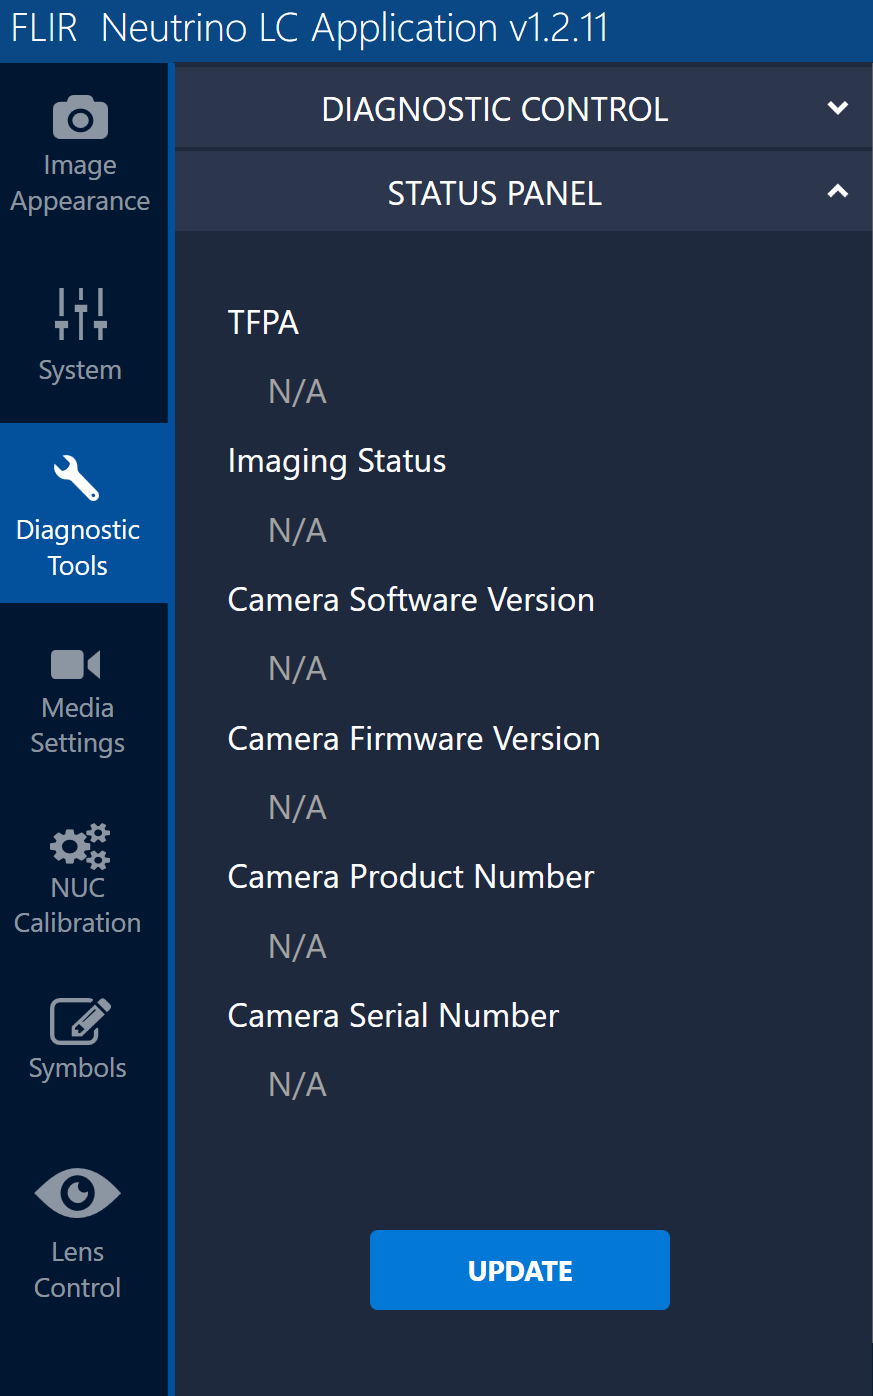Select the pencil edit icon for Symbols
873x1396 pixels.
point(79,1021)
